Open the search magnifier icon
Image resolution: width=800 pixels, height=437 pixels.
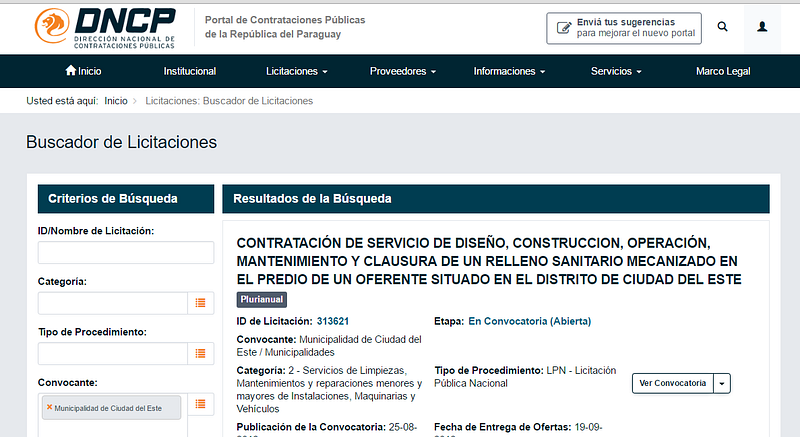tap(722, 27)
